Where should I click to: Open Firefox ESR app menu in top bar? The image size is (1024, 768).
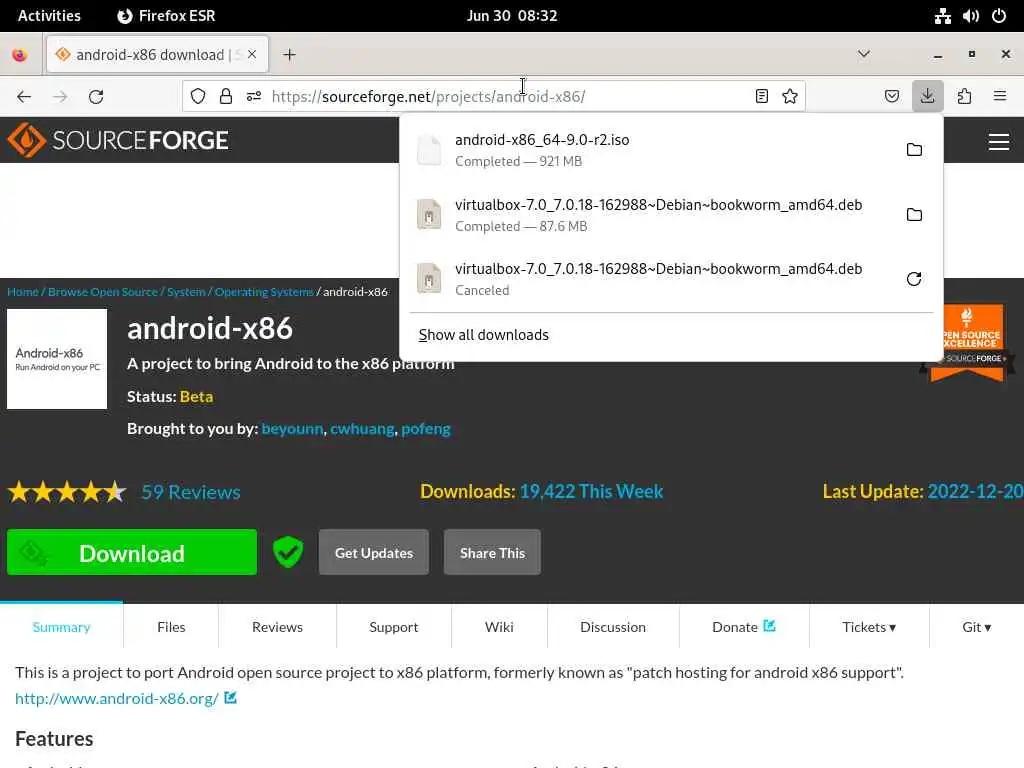click(166, 16)
